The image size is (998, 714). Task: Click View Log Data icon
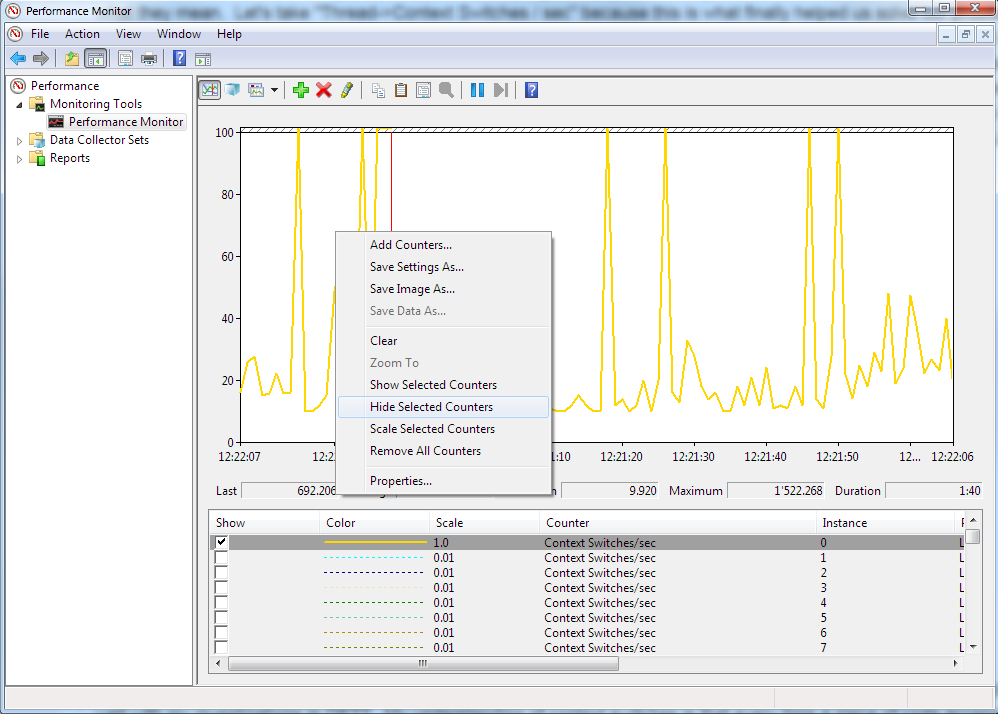232,90
